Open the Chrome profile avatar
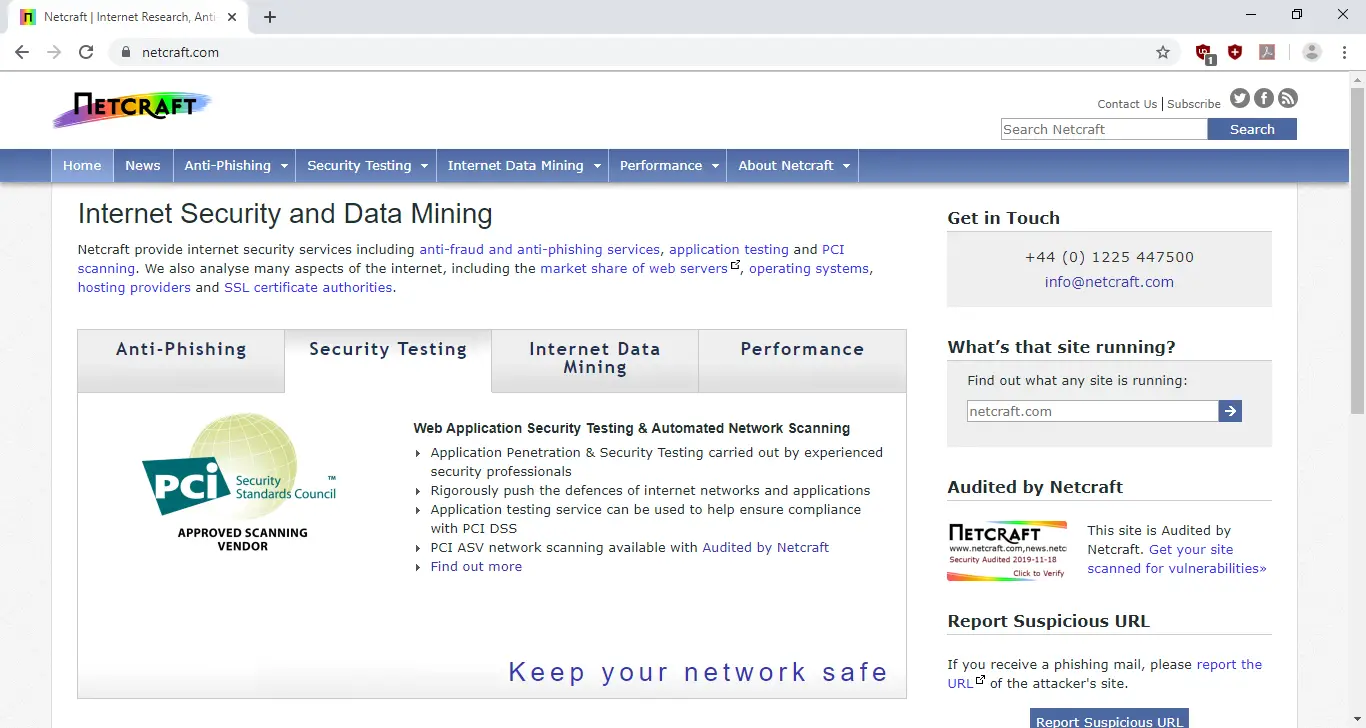The height and width of the screenshot is (728, 1366). pos(1312,52)
